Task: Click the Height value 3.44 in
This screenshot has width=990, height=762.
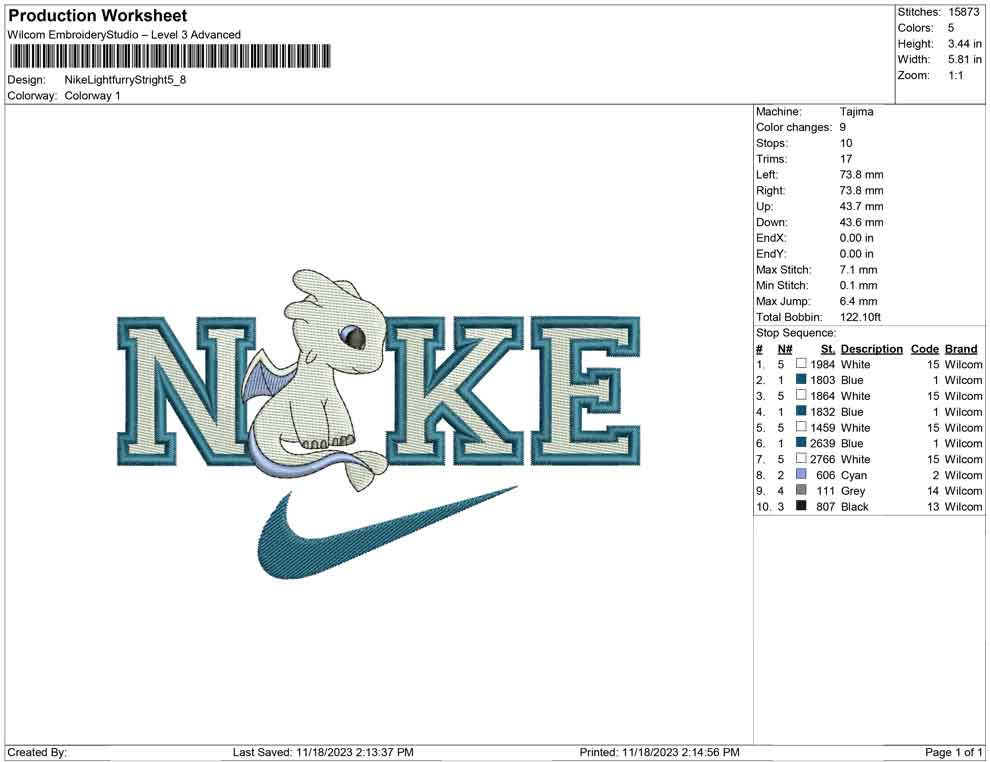Action: (965, 44)
